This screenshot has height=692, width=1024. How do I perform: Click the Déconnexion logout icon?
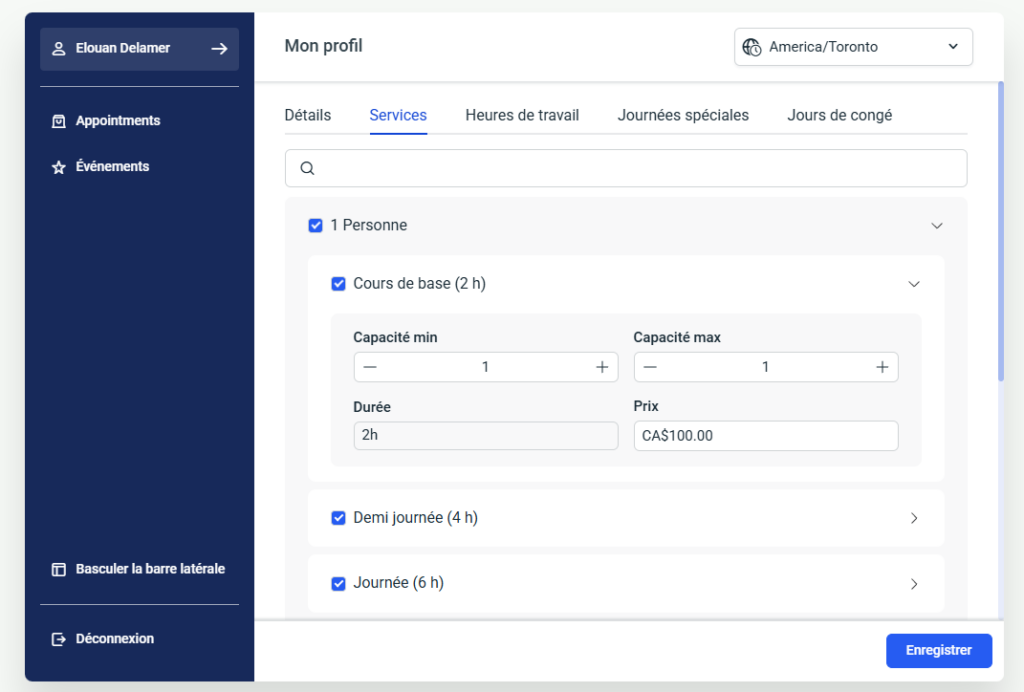58,639
